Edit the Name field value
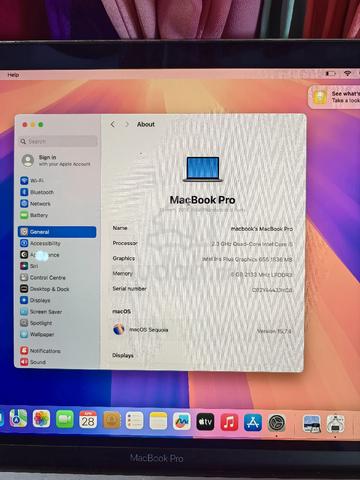The image size is (360, 480). (x=262, y=229)
